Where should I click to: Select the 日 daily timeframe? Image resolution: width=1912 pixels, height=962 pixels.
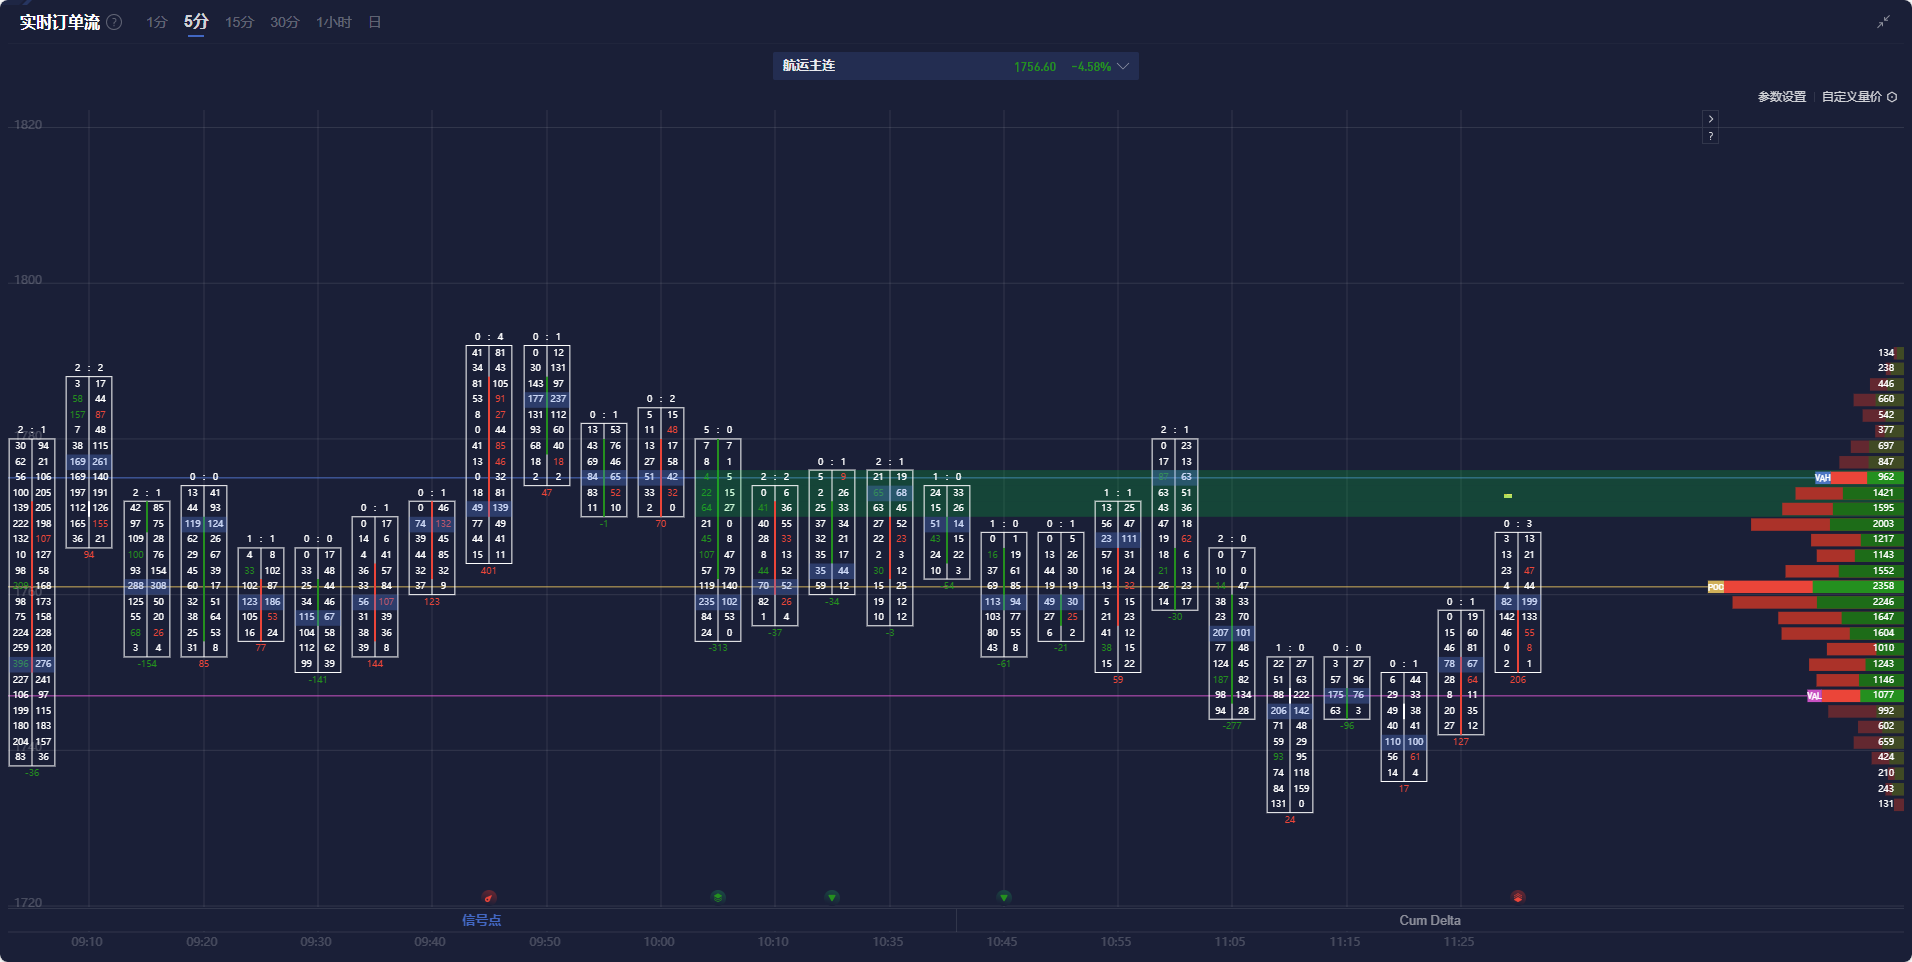pyautogui.click(x=375, y=22)
